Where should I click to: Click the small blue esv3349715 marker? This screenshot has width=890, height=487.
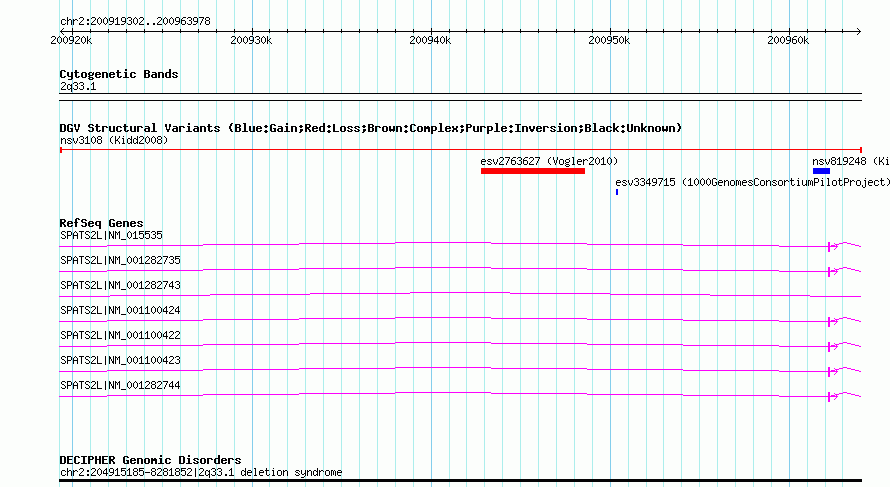pos(617,192)
